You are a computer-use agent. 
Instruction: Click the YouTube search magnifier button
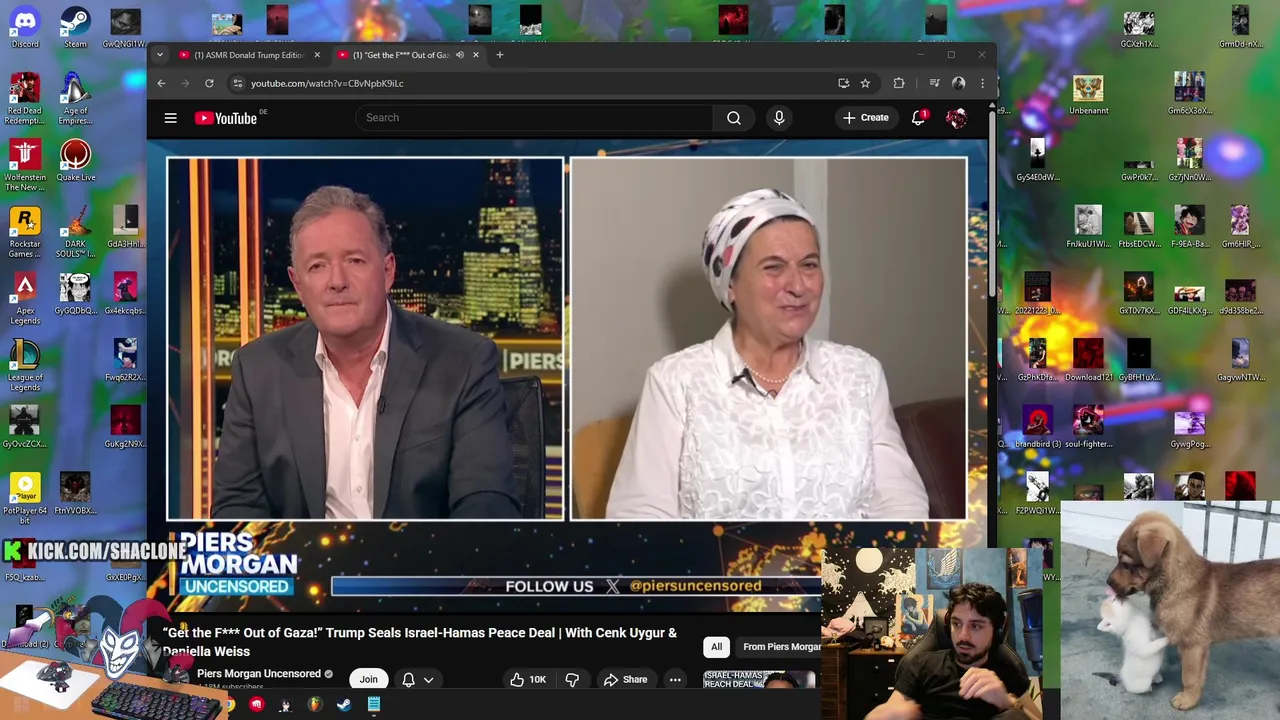[x=734, y=118]
